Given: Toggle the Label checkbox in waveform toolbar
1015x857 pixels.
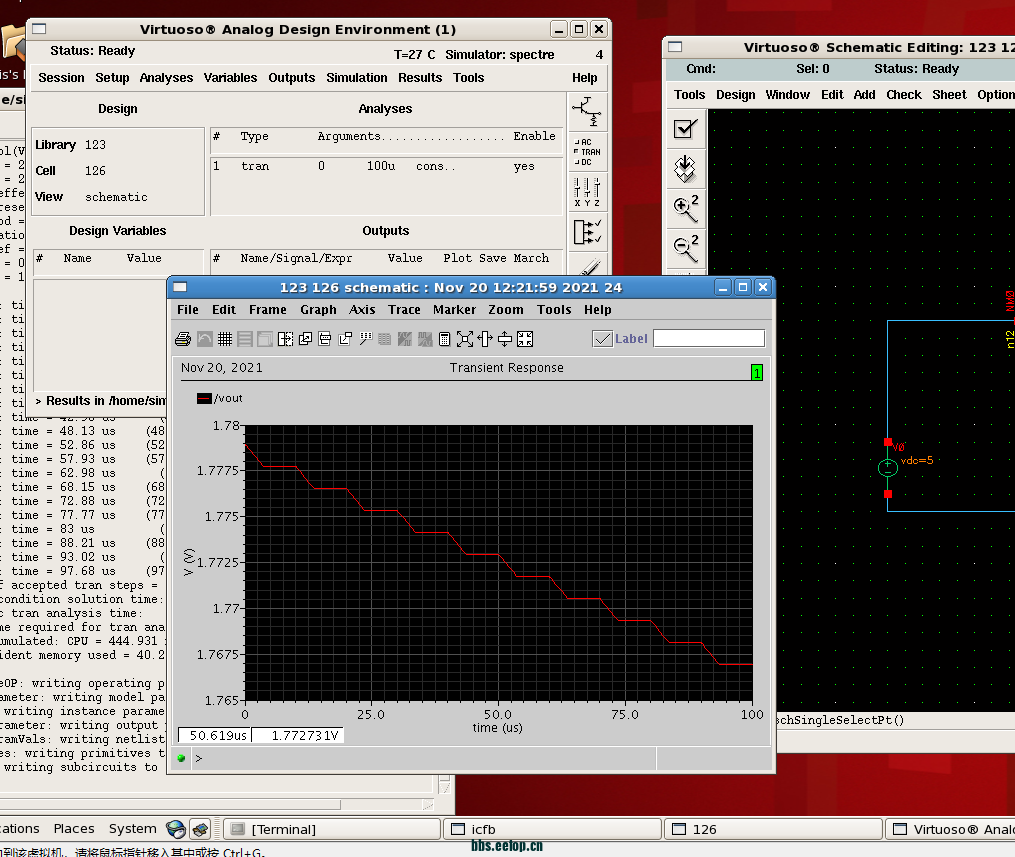Looking at the screenshot, I should (x=603, y=339).
